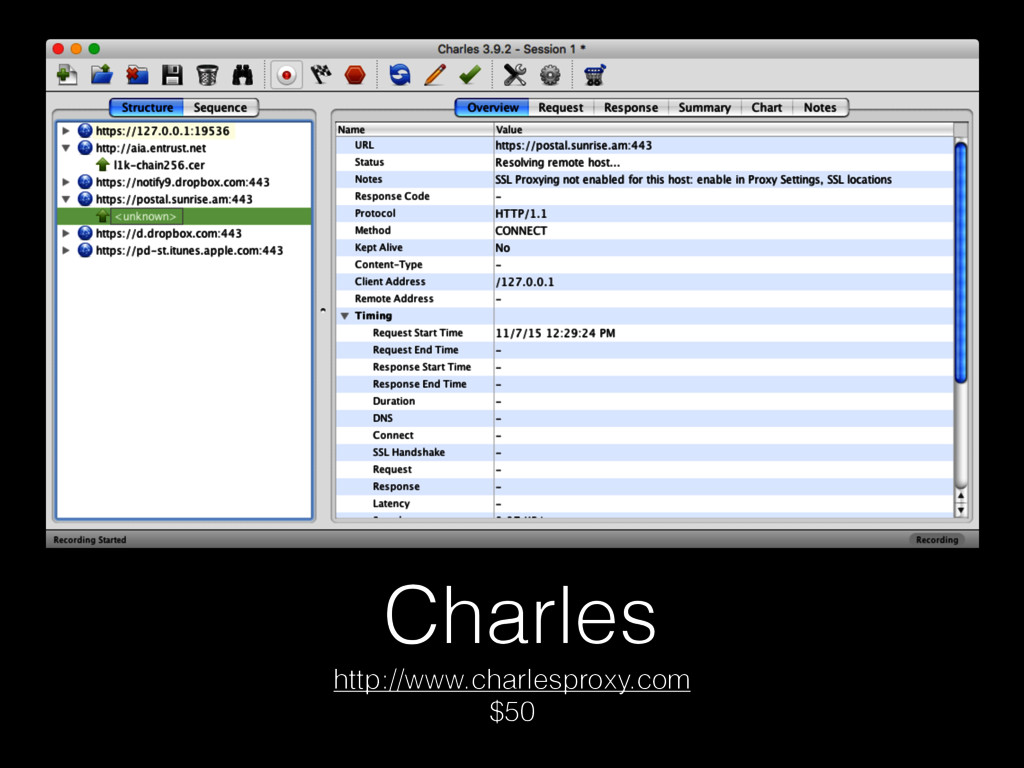Collapse the http://aia.entrust.net host node
The image size is (1024, 768).
click(66, 148)
